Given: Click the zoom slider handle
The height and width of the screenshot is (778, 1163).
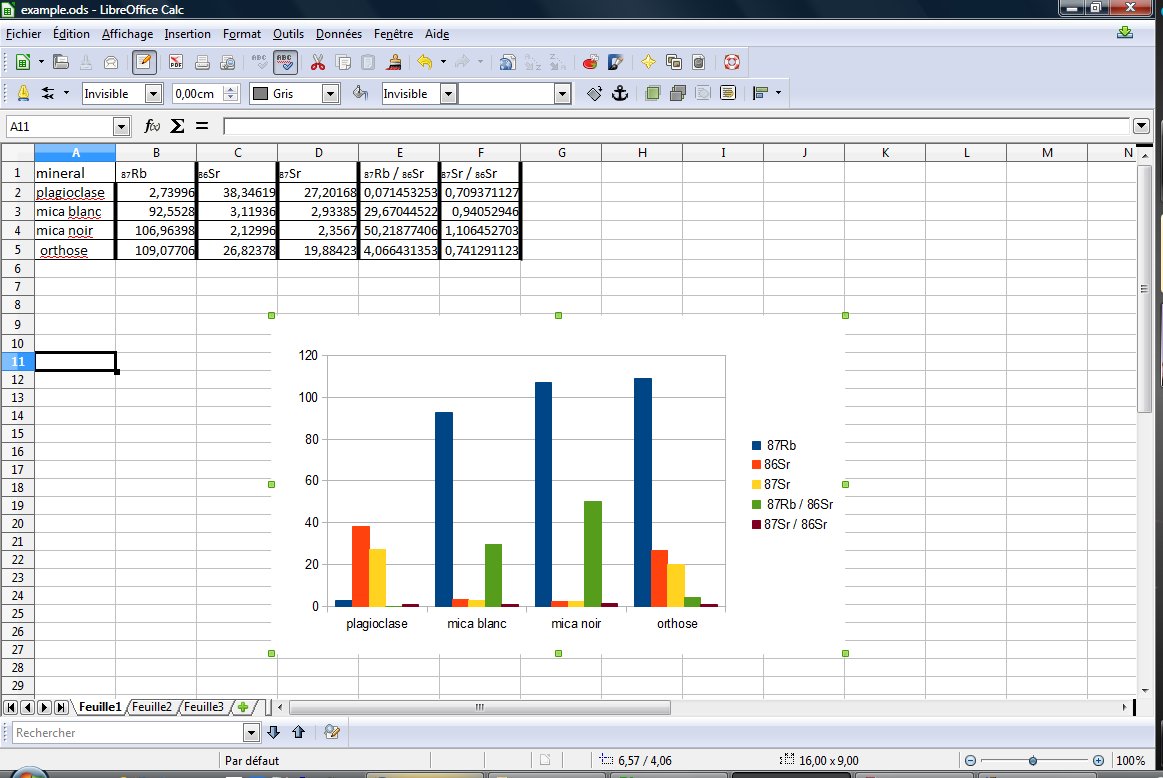Looking at the screenshot, I should (x=1032, y=760).
